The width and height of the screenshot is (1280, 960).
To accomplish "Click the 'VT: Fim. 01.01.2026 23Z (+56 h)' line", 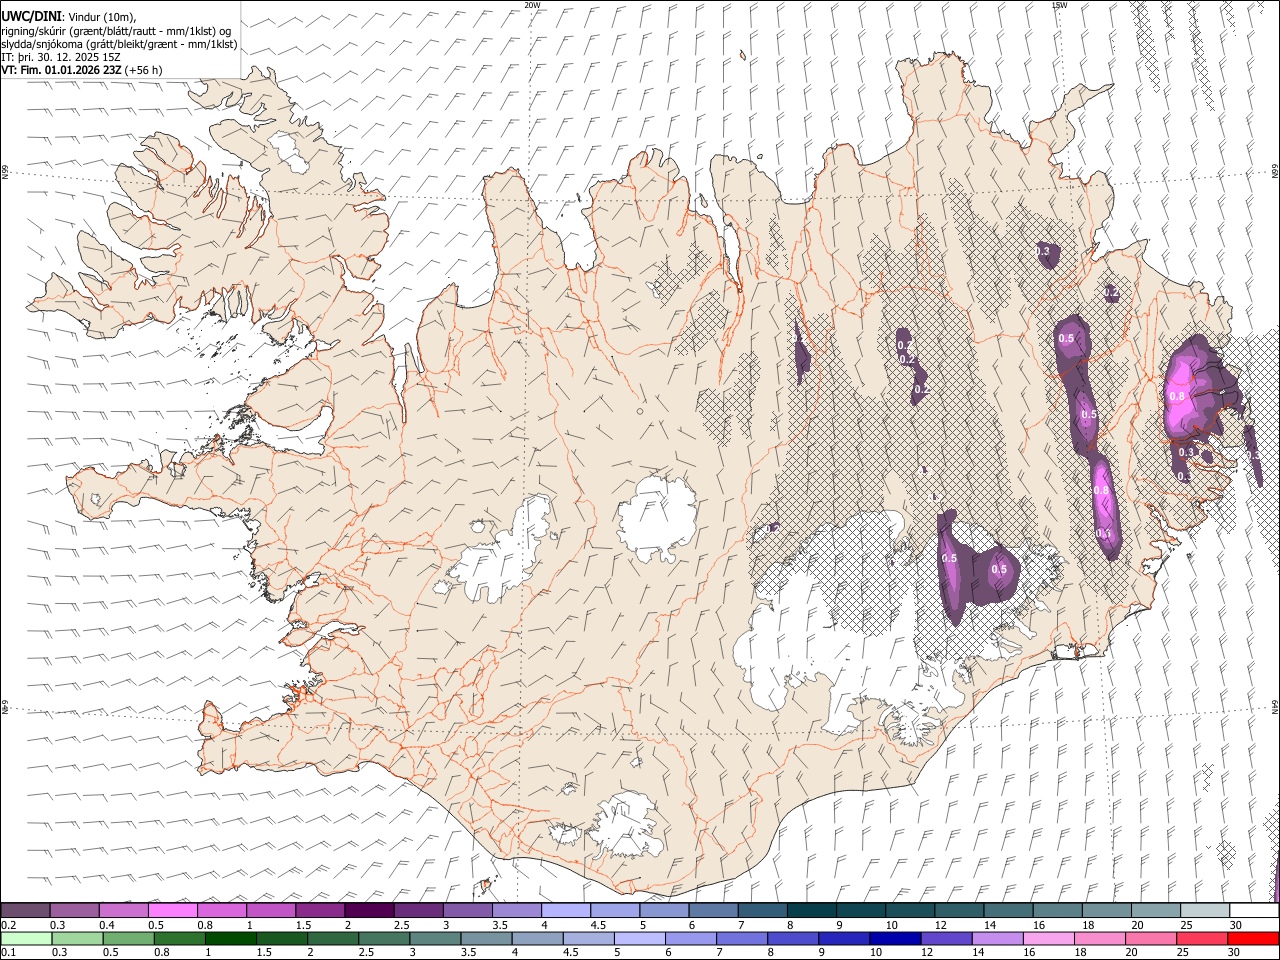I will click(82, 70).
